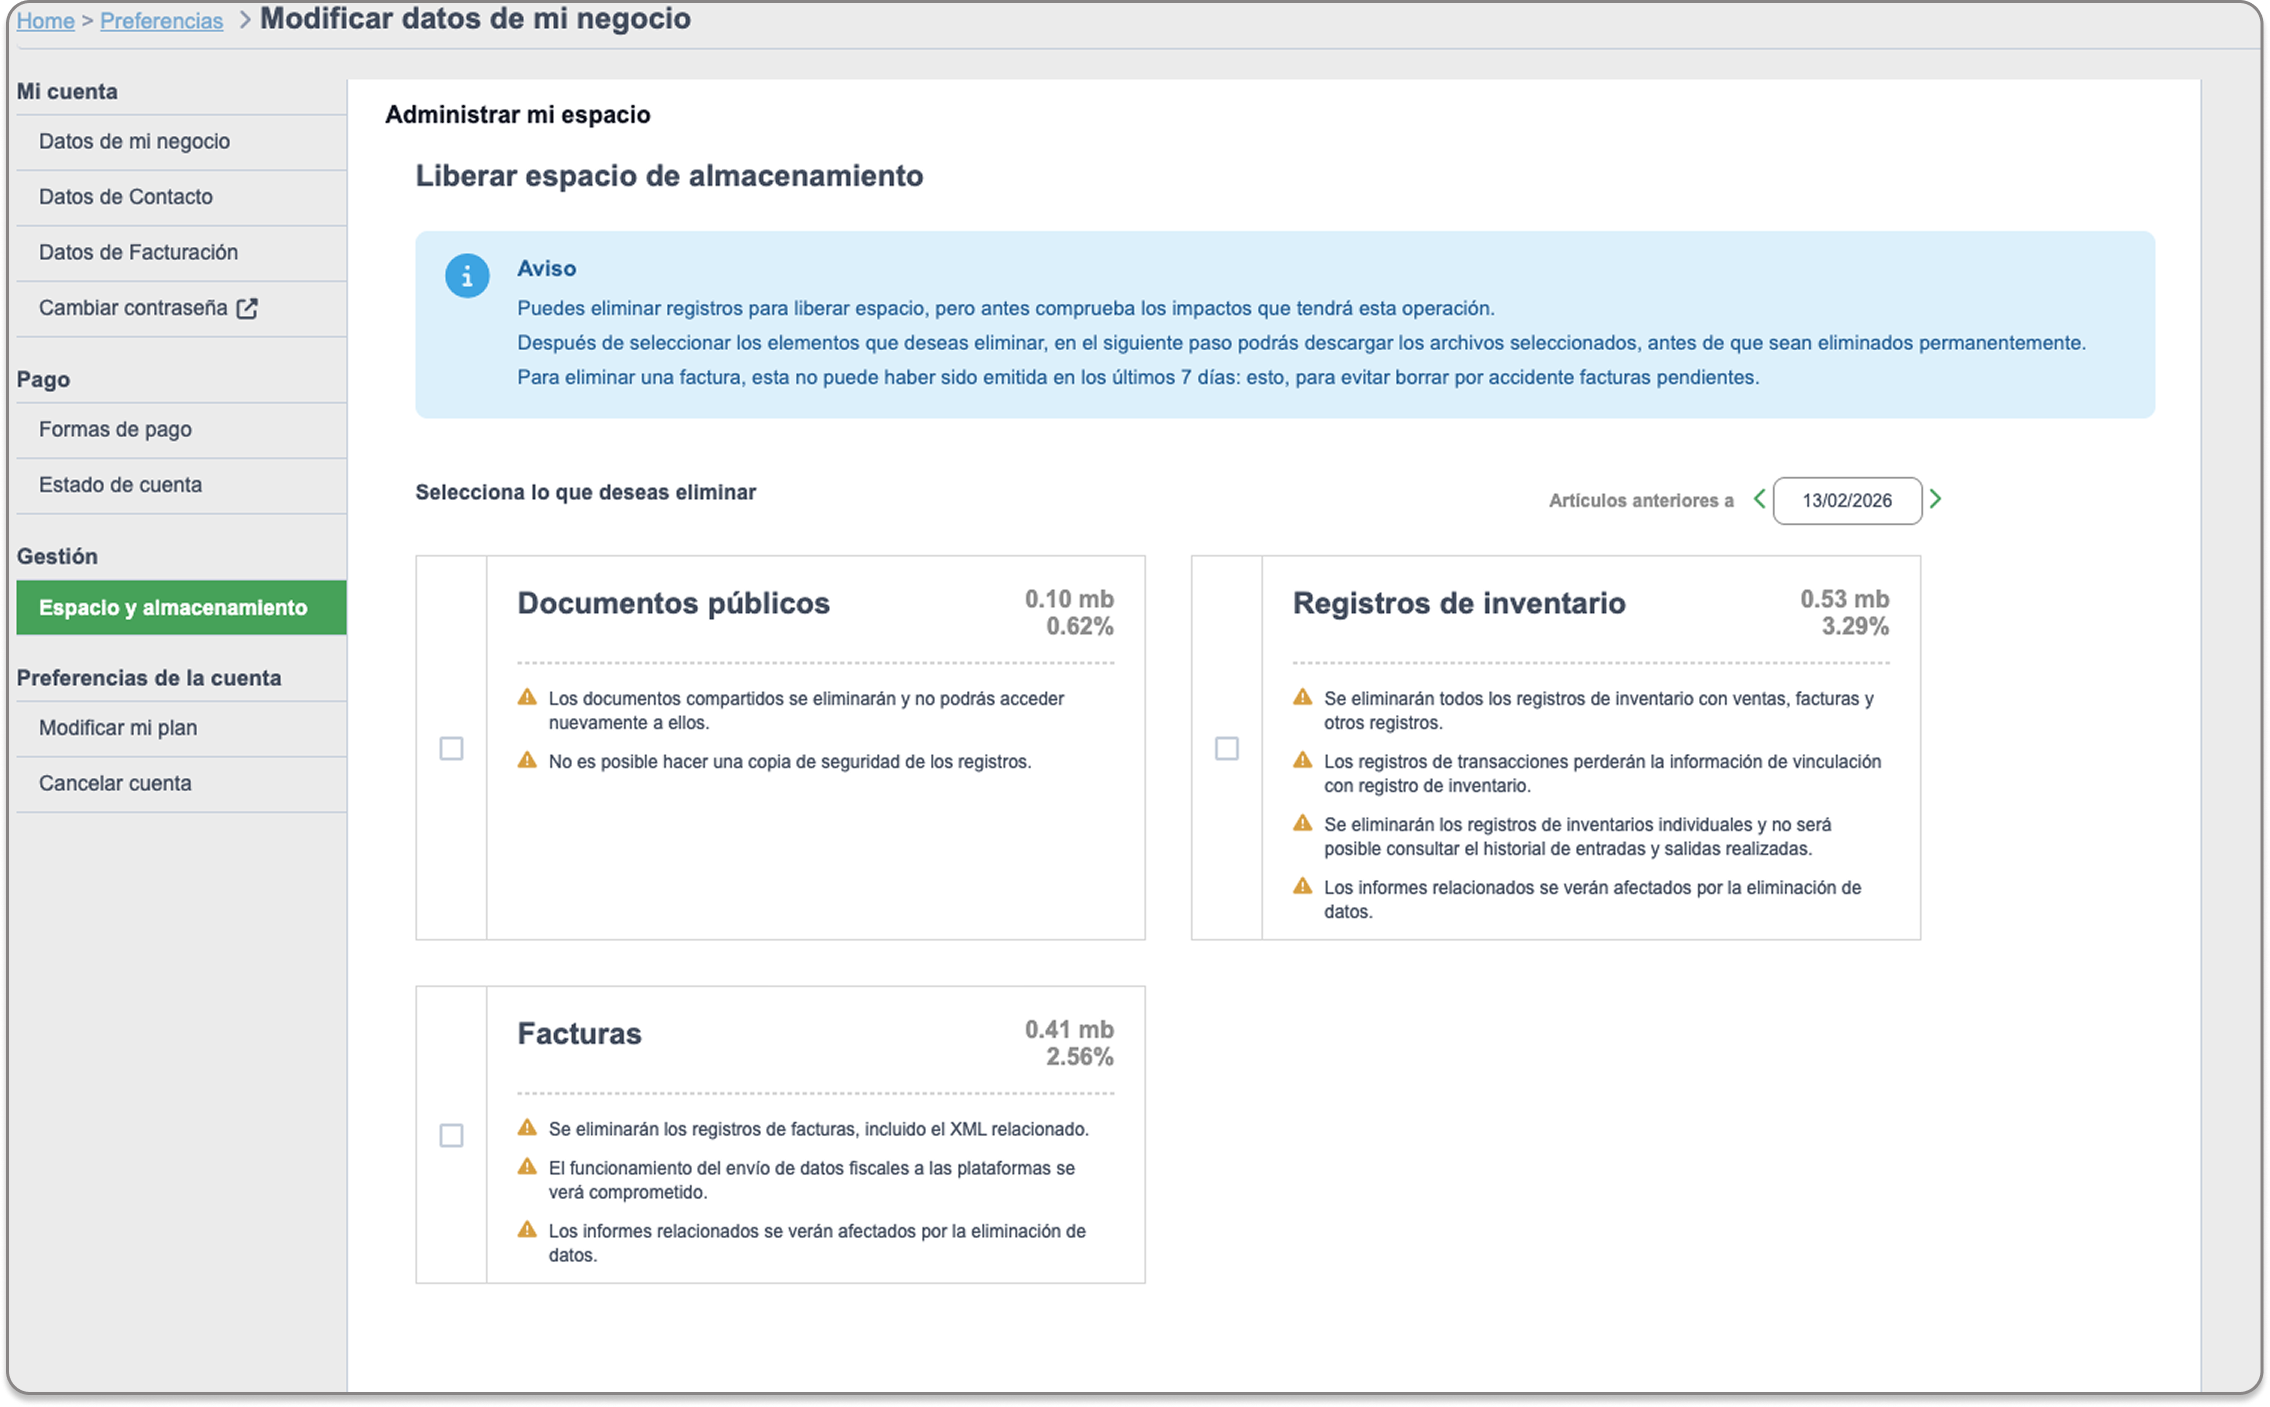
Task: Click the warning icon beside 'Los documentos compartidos'
Action: click(x=527, y=697)
